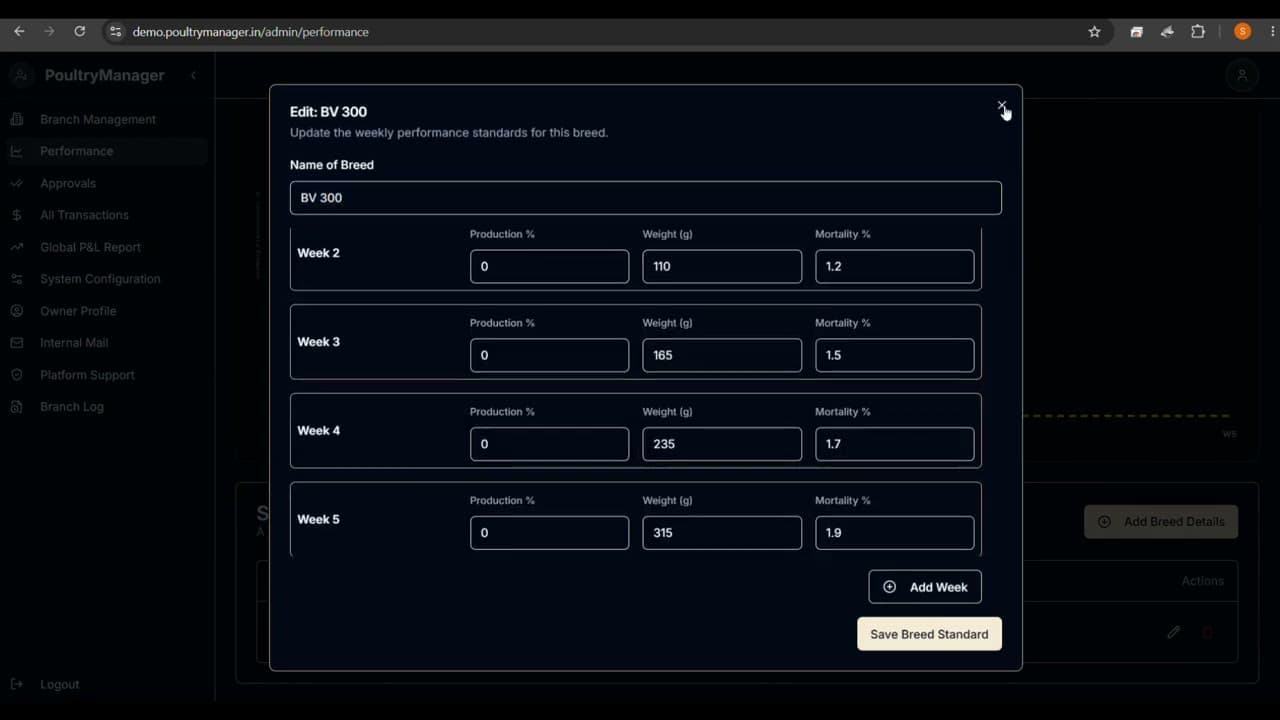
Task: Edit Week 5 Production % field
Action: (x=549, y=533)
